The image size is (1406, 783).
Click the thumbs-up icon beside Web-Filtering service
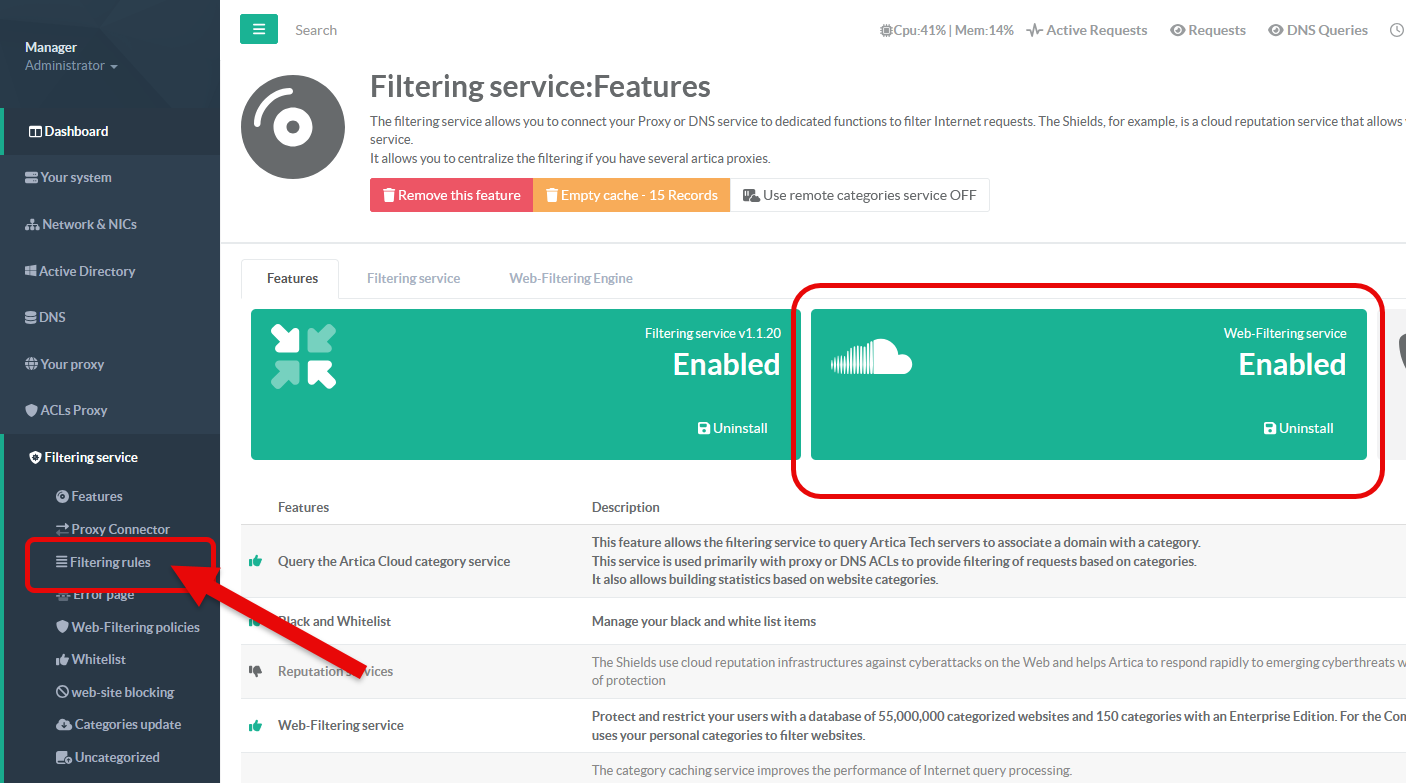pos(255,725)
